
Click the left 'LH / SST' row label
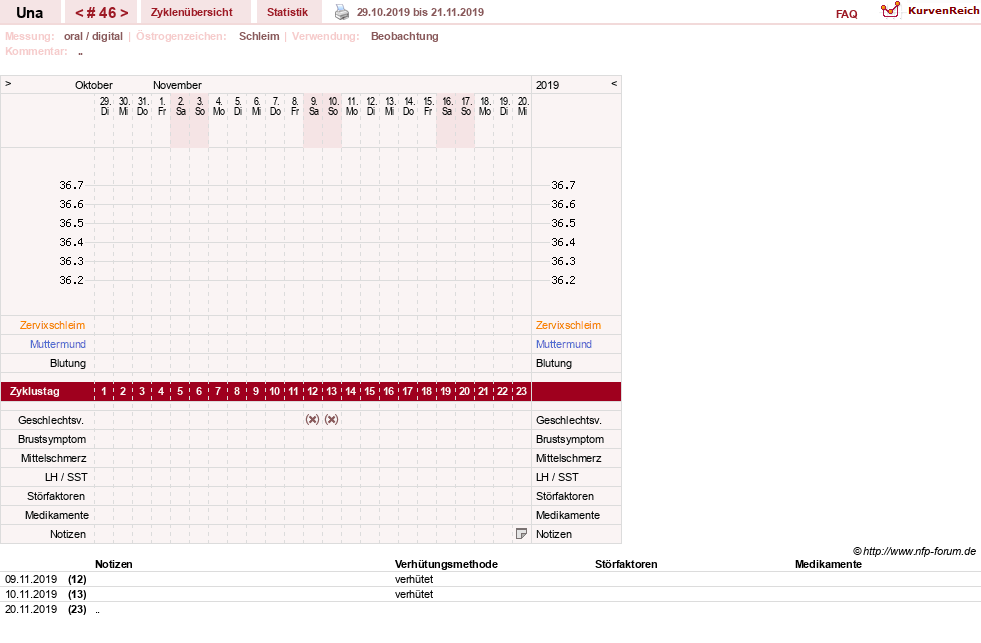[x=66, y=477]
